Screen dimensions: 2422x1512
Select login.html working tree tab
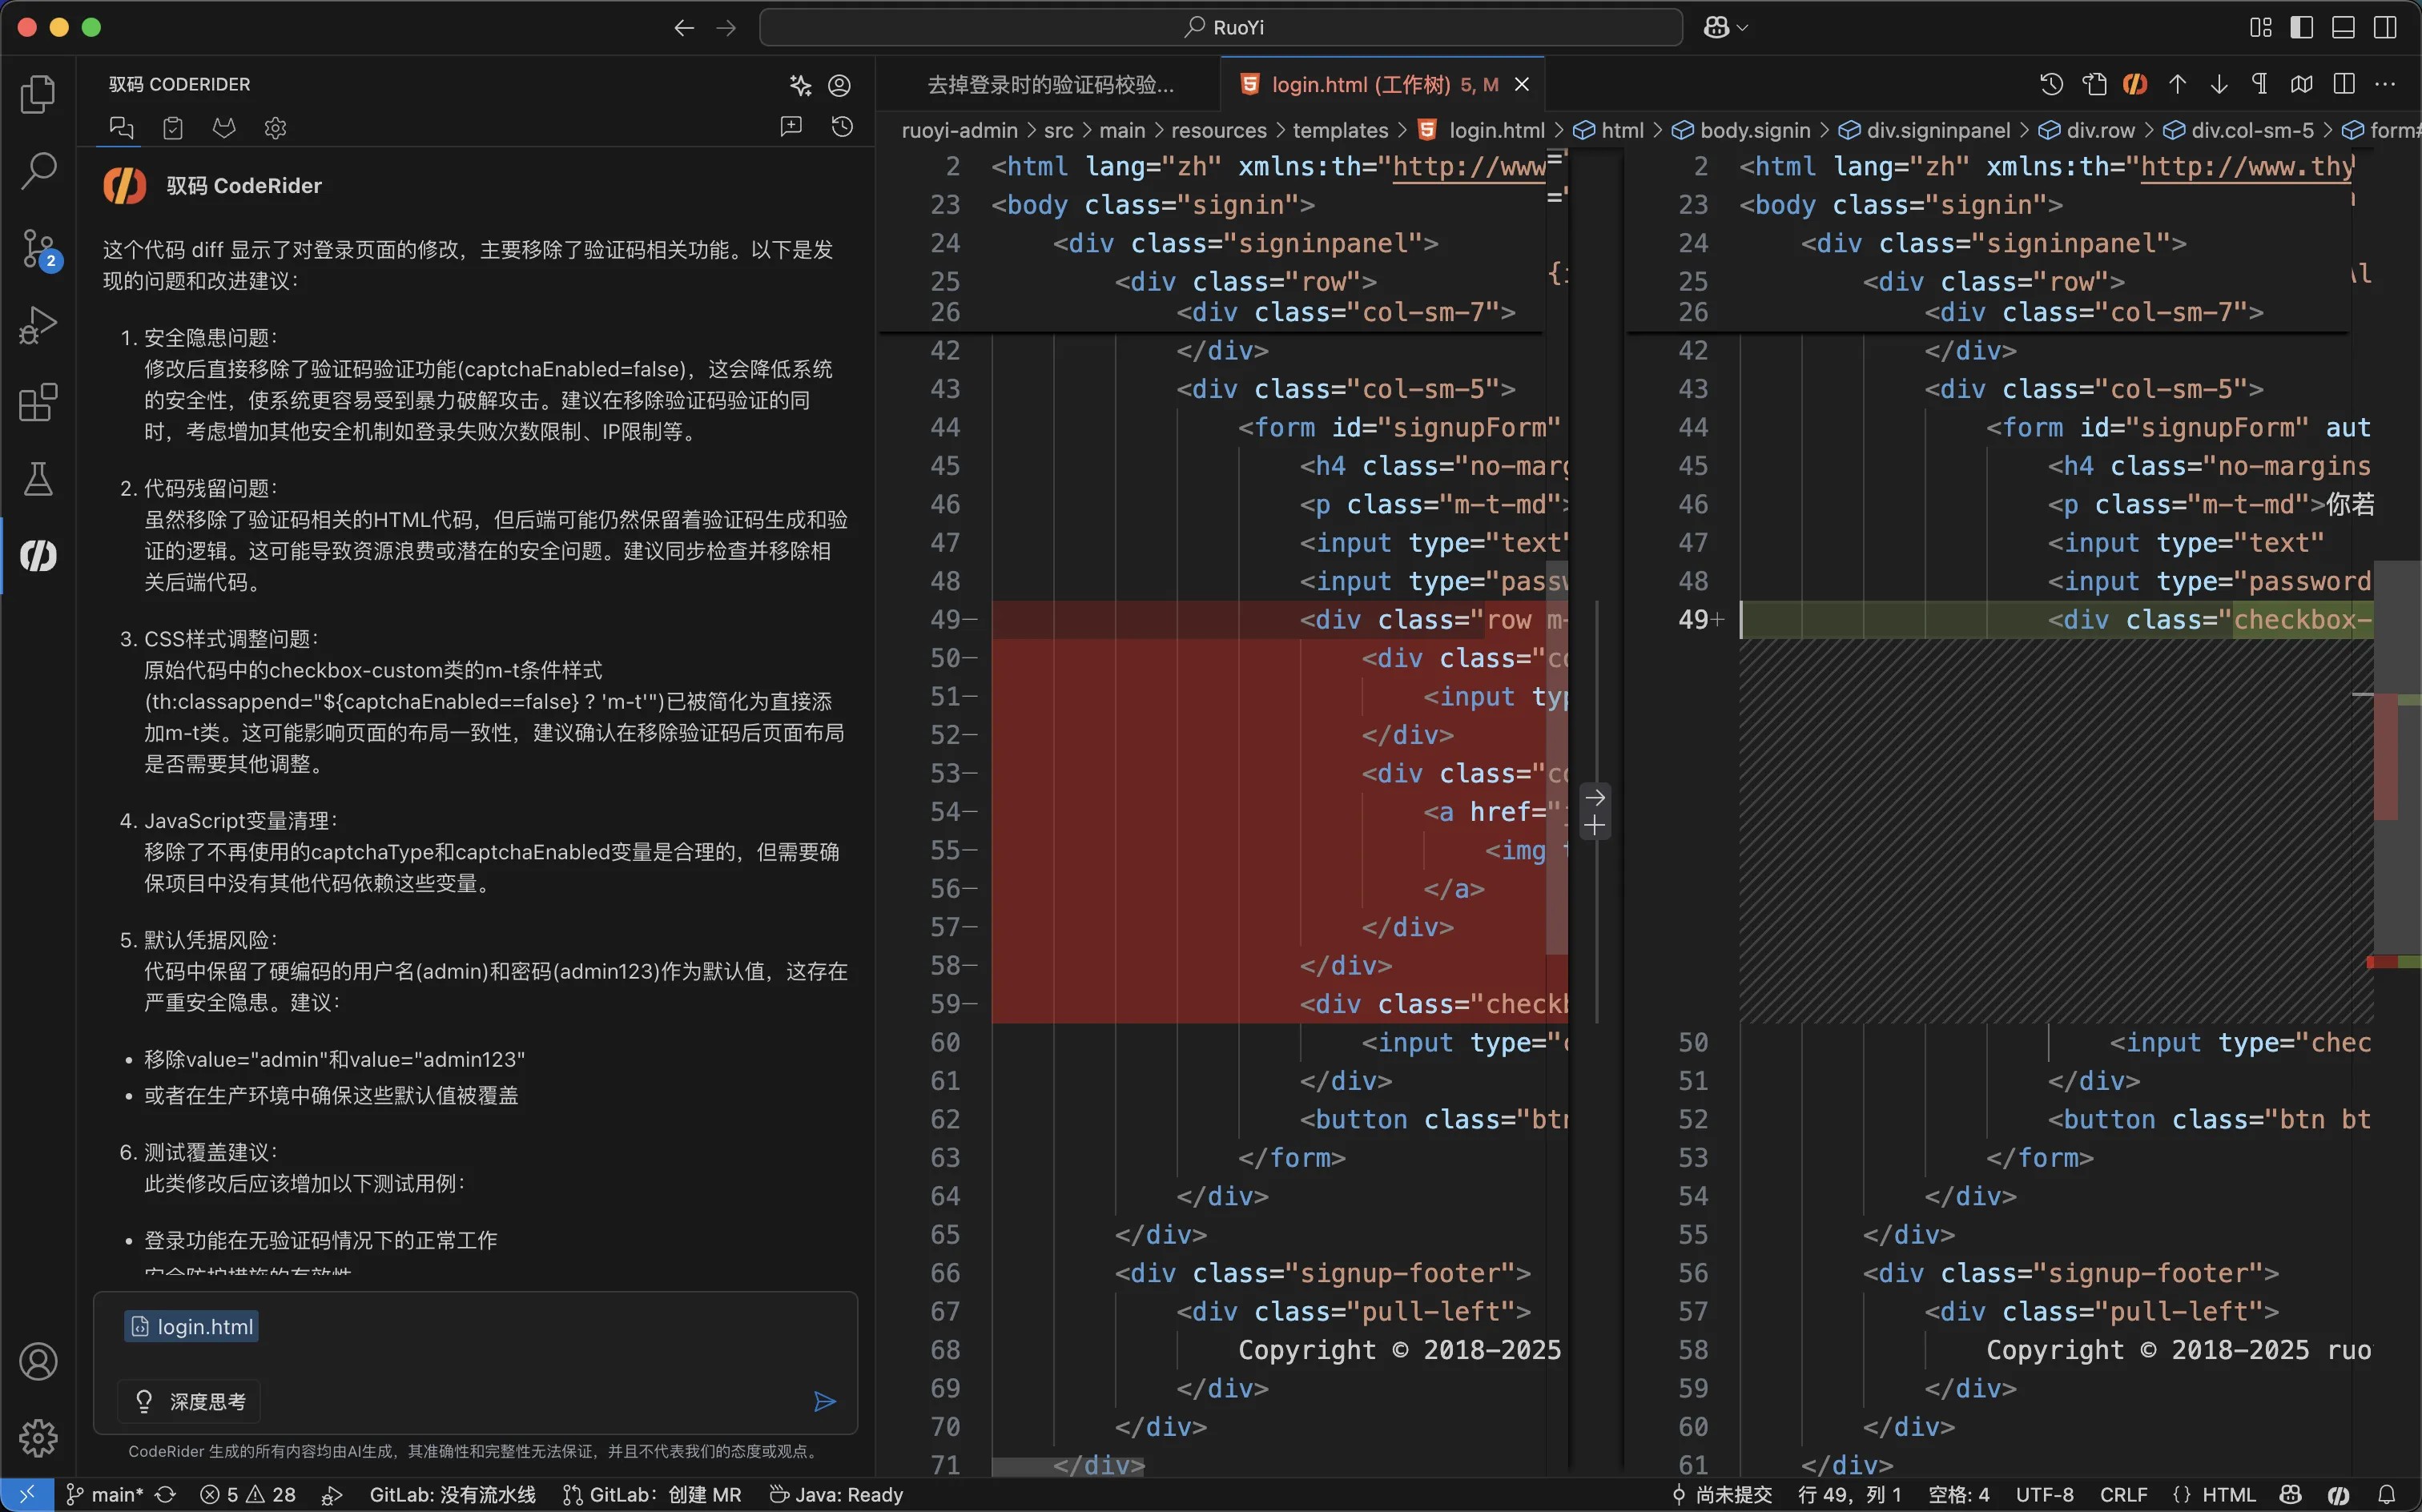tap(1371, 84)
